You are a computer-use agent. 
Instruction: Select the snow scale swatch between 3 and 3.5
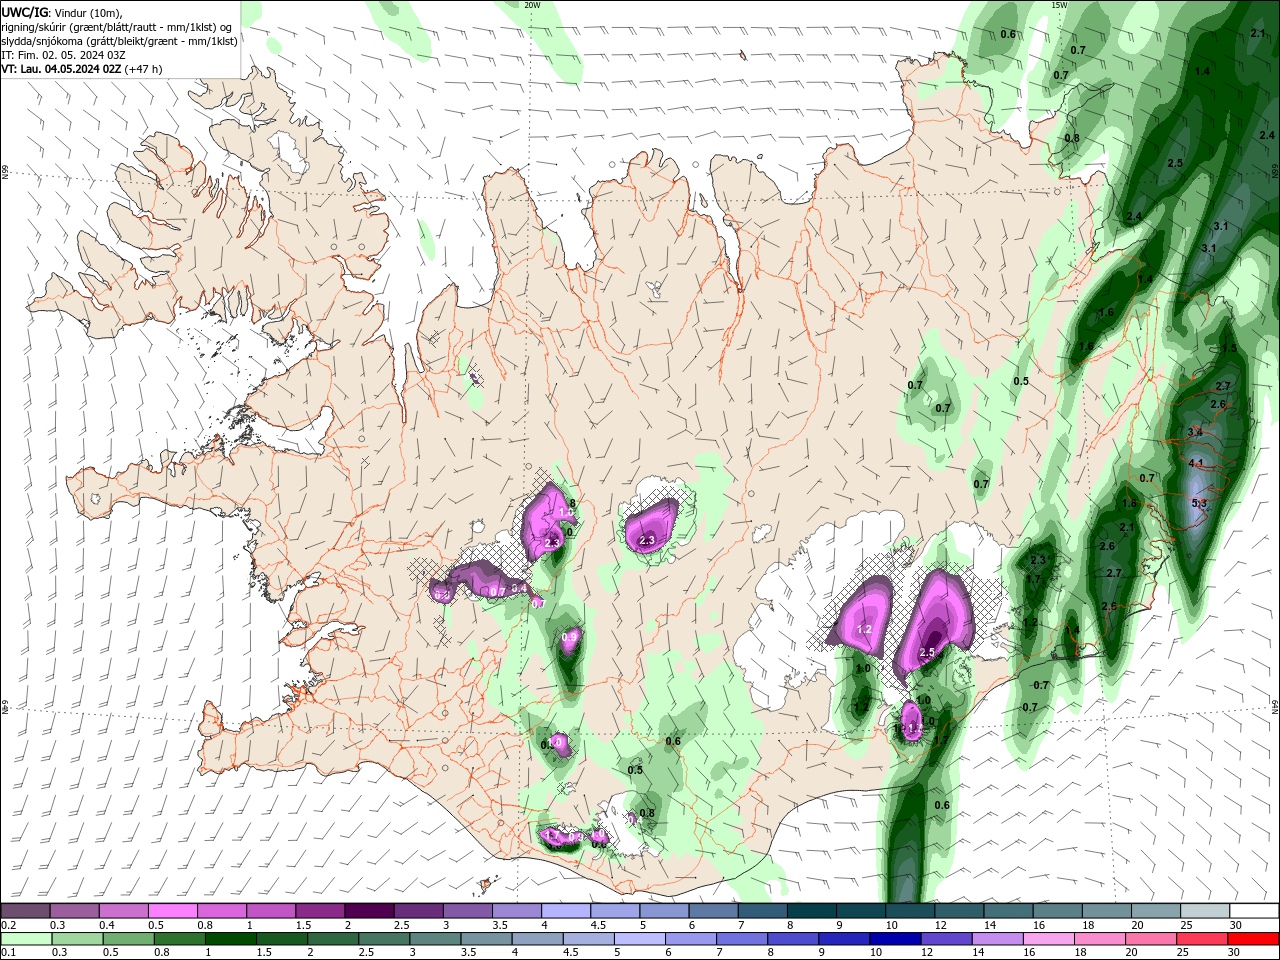click(467, 911)
